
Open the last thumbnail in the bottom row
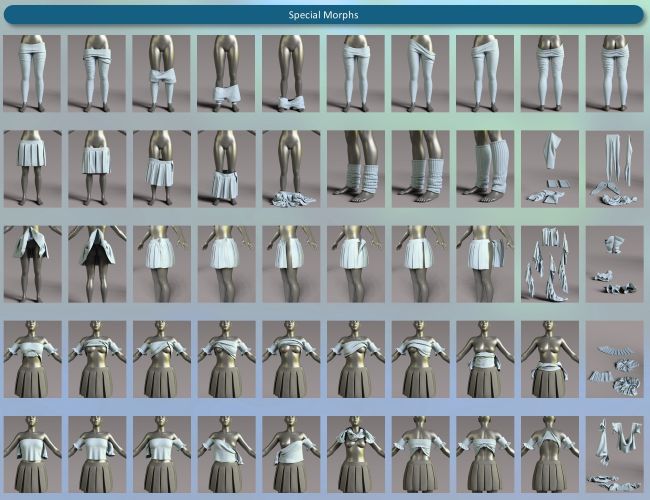pos(615,453)
